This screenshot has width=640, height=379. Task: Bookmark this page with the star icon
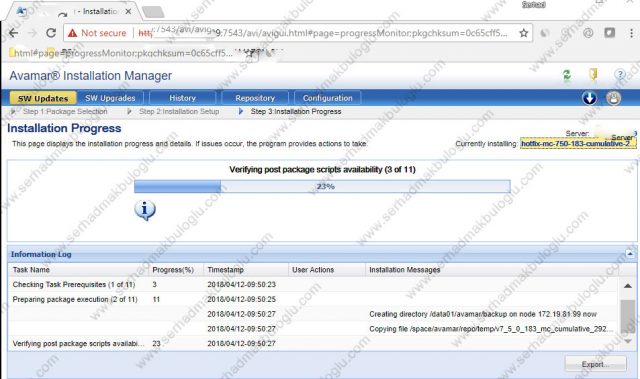(524, 33)
